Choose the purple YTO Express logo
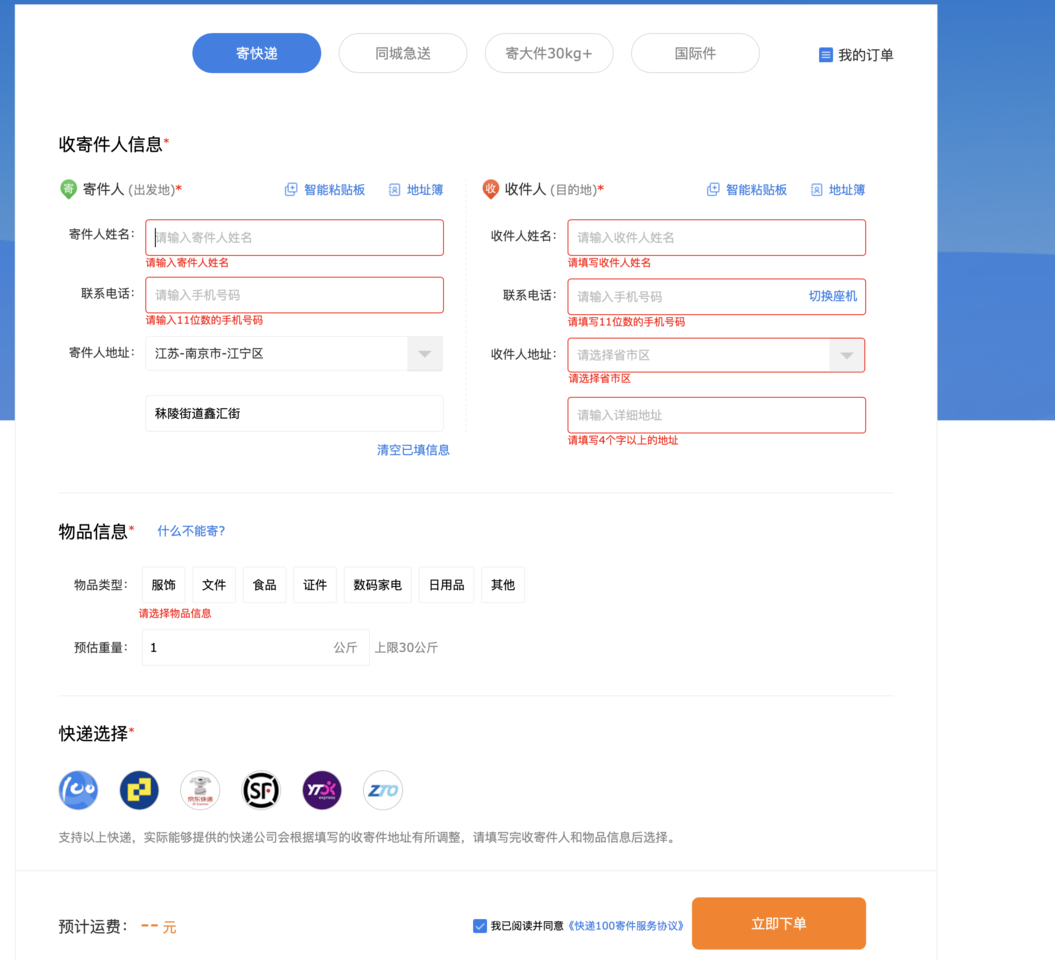The image size is (1055, 960). (x=322, y=790)
